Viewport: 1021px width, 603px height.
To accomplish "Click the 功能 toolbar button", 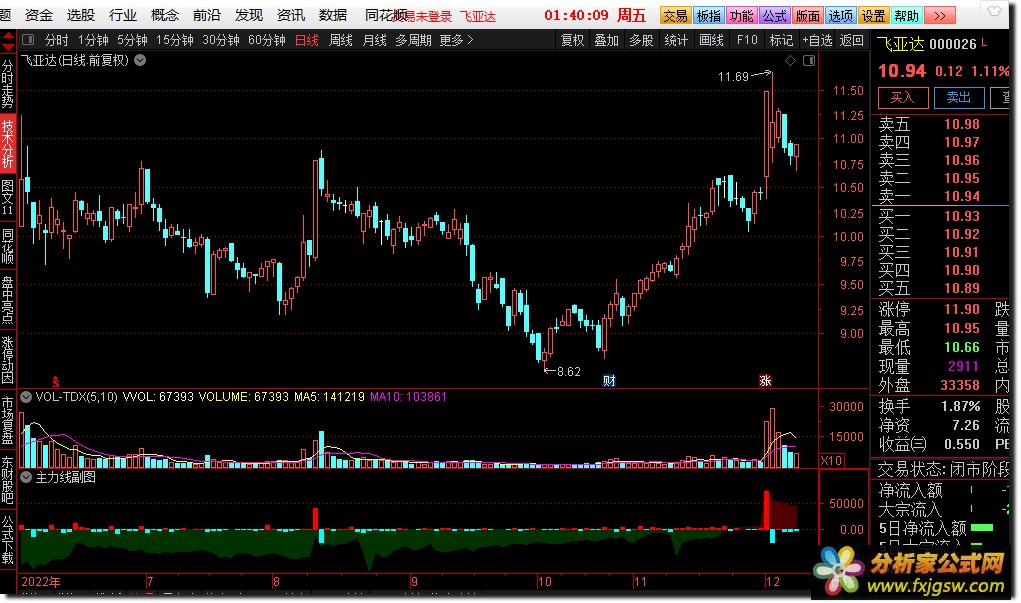I will 742,16.
